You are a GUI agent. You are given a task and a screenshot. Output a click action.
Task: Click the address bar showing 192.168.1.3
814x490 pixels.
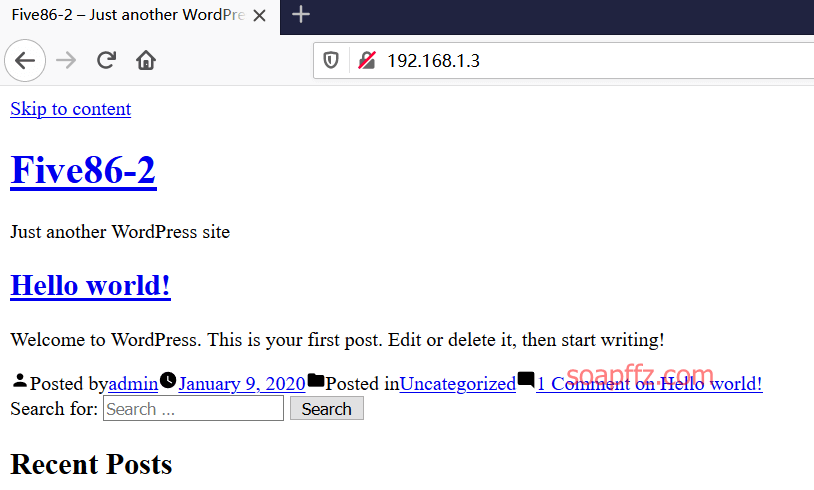pyautogui.click(x=563, y=61)
